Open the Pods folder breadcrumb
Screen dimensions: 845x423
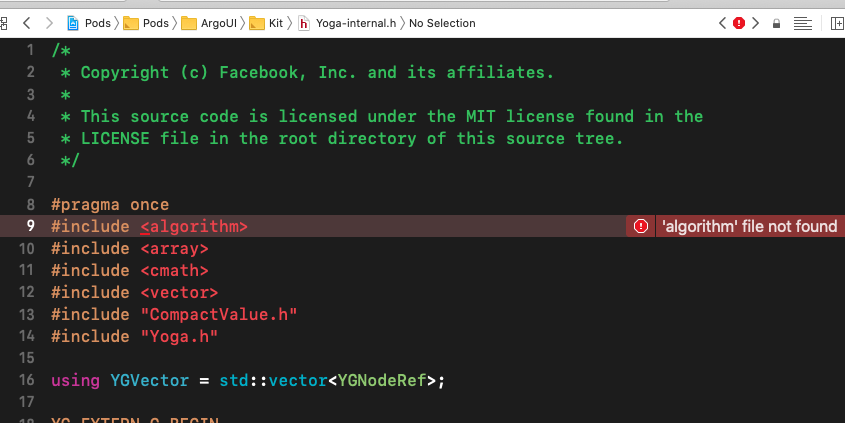point(146,22)
